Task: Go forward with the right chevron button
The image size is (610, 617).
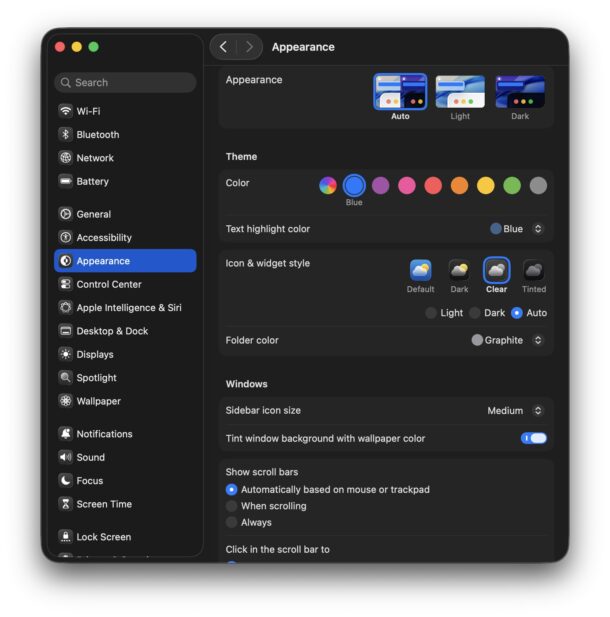Action: (x=249, y=47)
